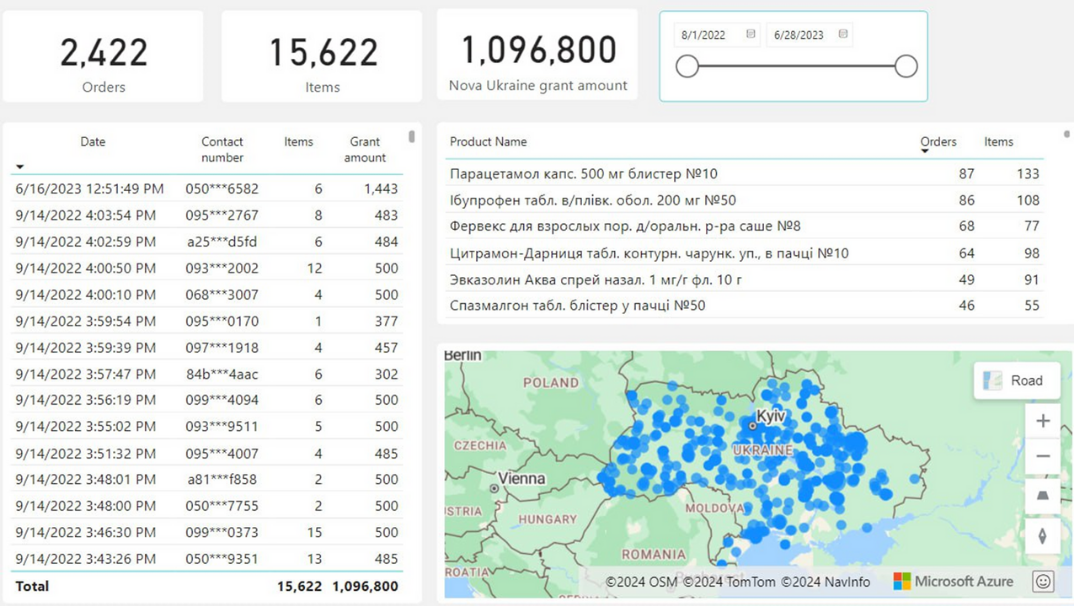Grab the left date slider handle
This screenshot has width=1076, height=608.
(x=687, y=67)
